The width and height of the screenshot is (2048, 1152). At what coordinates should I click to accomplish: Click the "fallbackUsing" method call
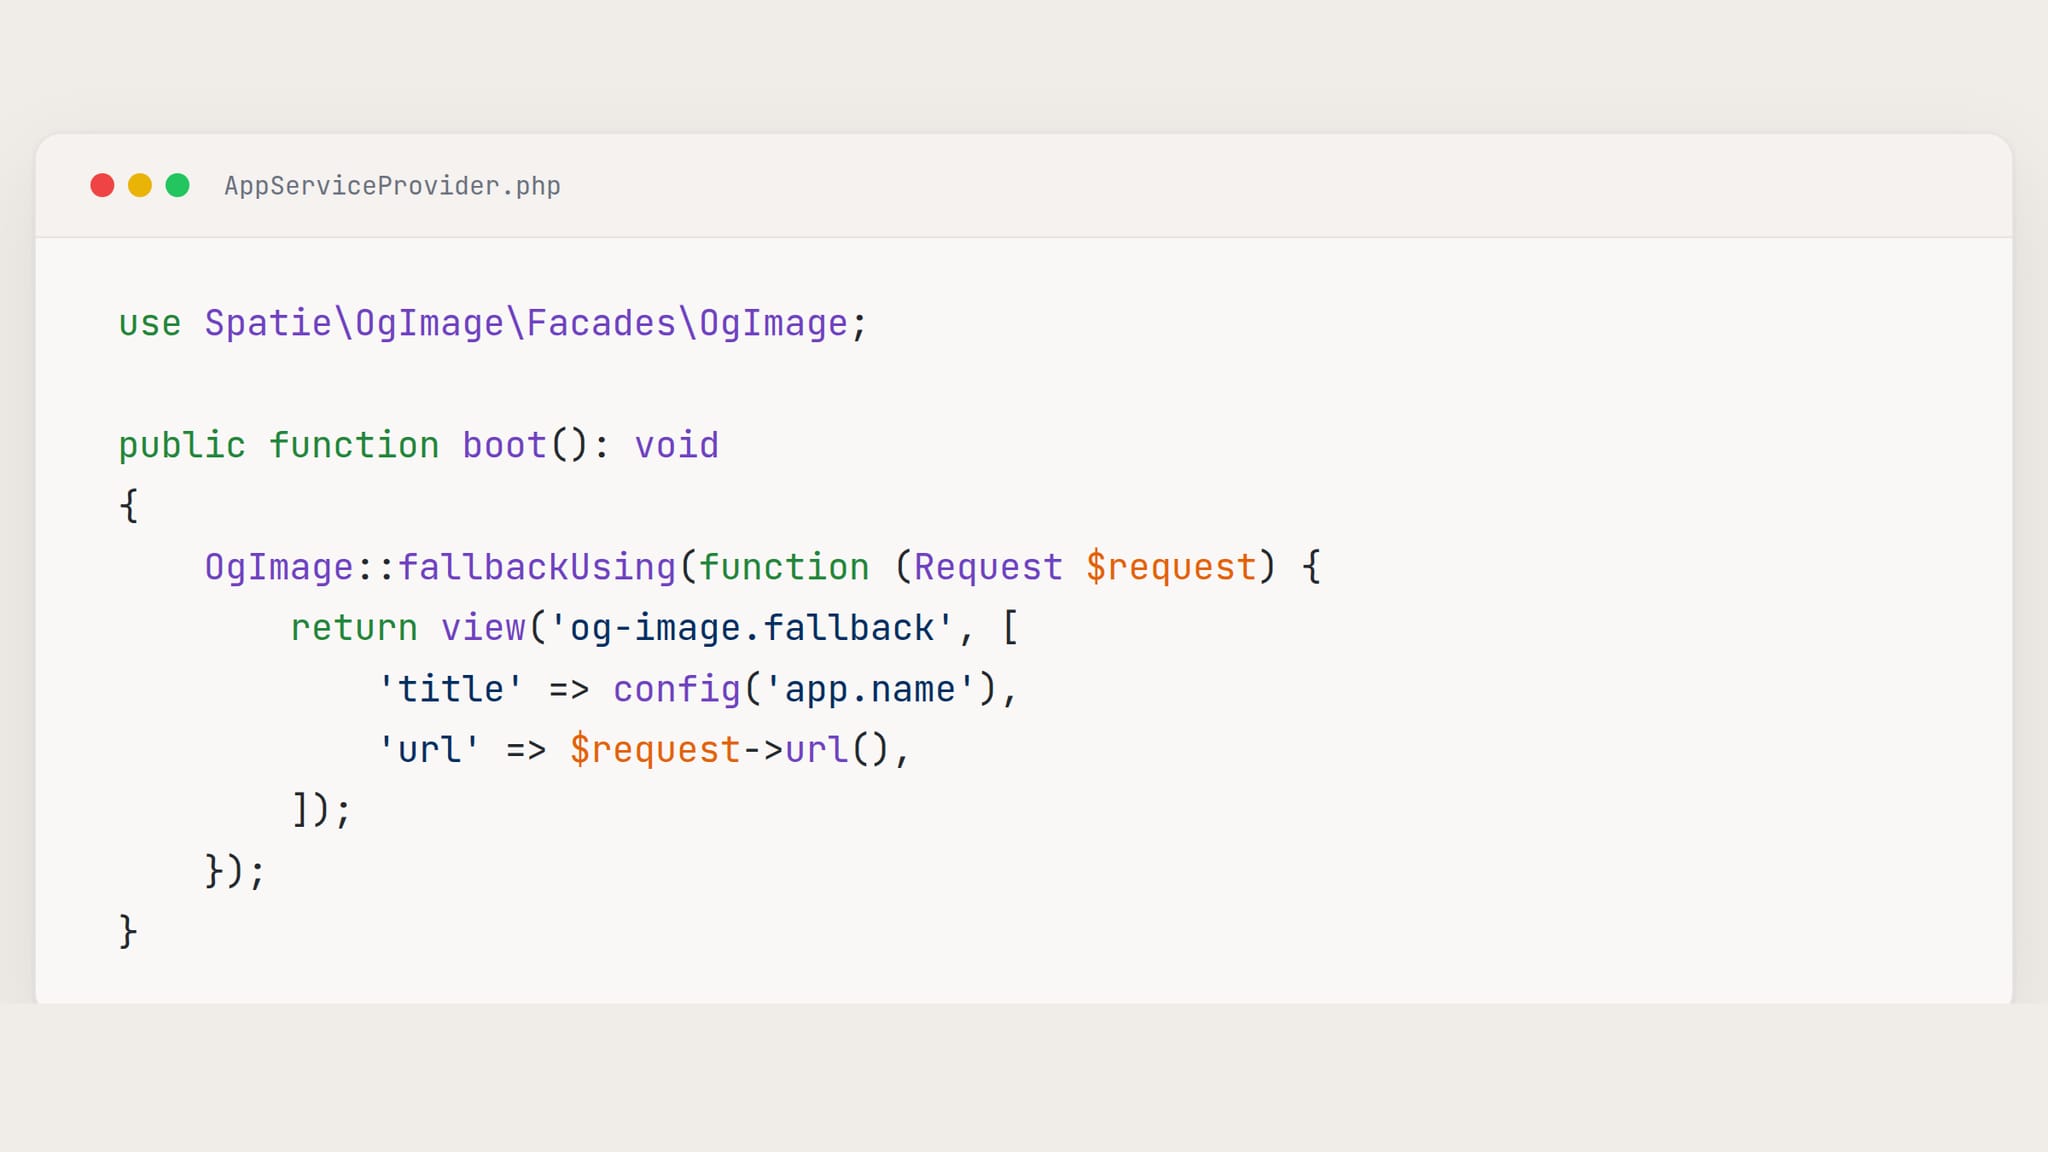click(x=537, y=568)
